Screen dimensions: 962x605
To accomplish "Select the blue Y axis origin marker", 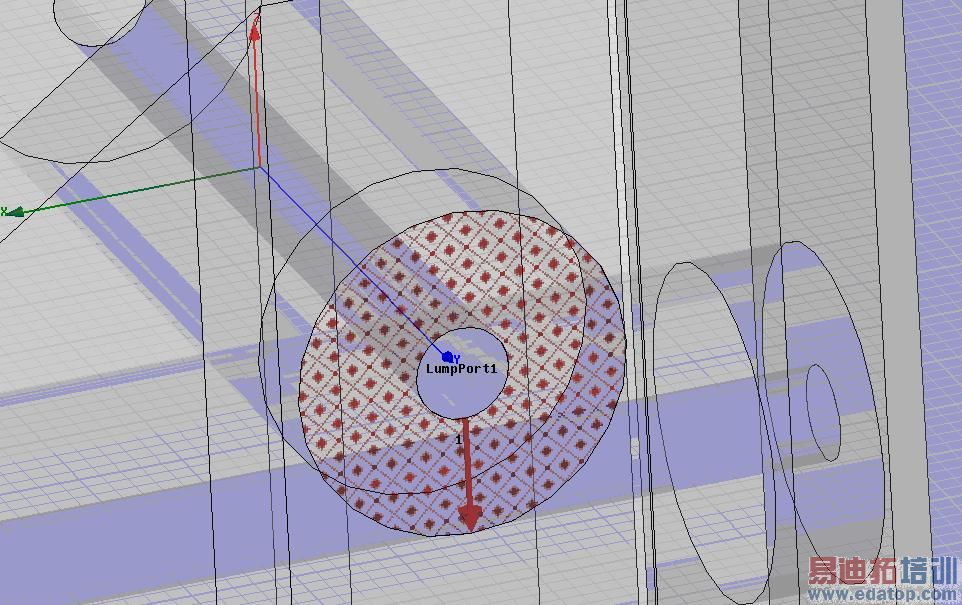I will click(448, 356).
